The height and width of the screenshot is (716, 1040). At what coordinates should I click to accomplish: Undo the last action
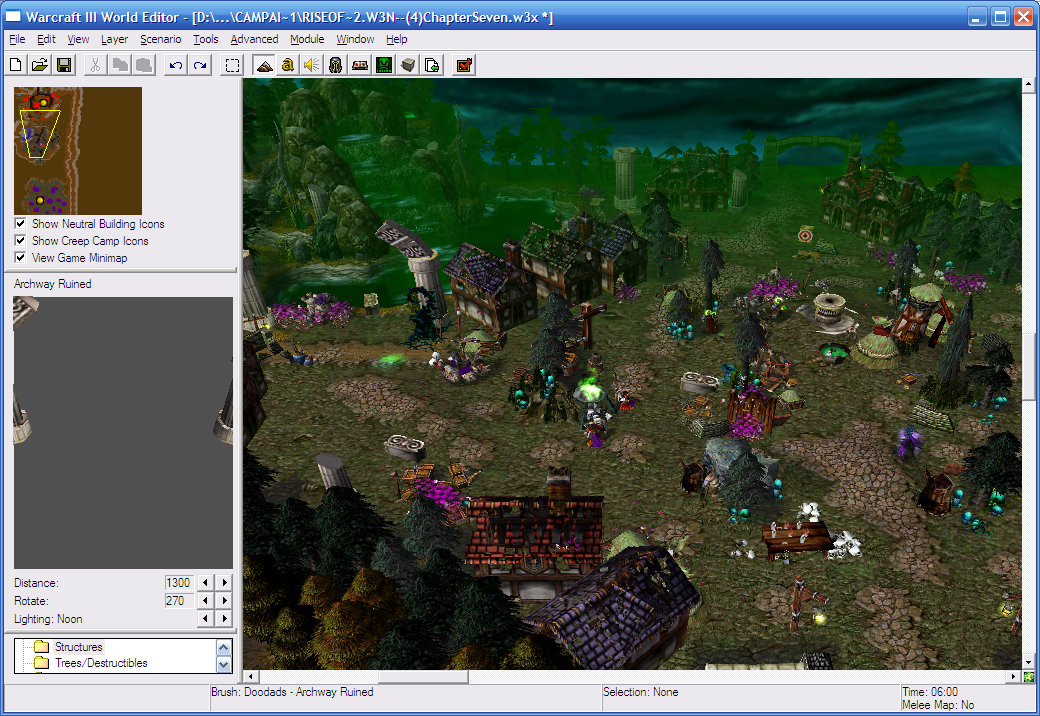pos(176,65)
